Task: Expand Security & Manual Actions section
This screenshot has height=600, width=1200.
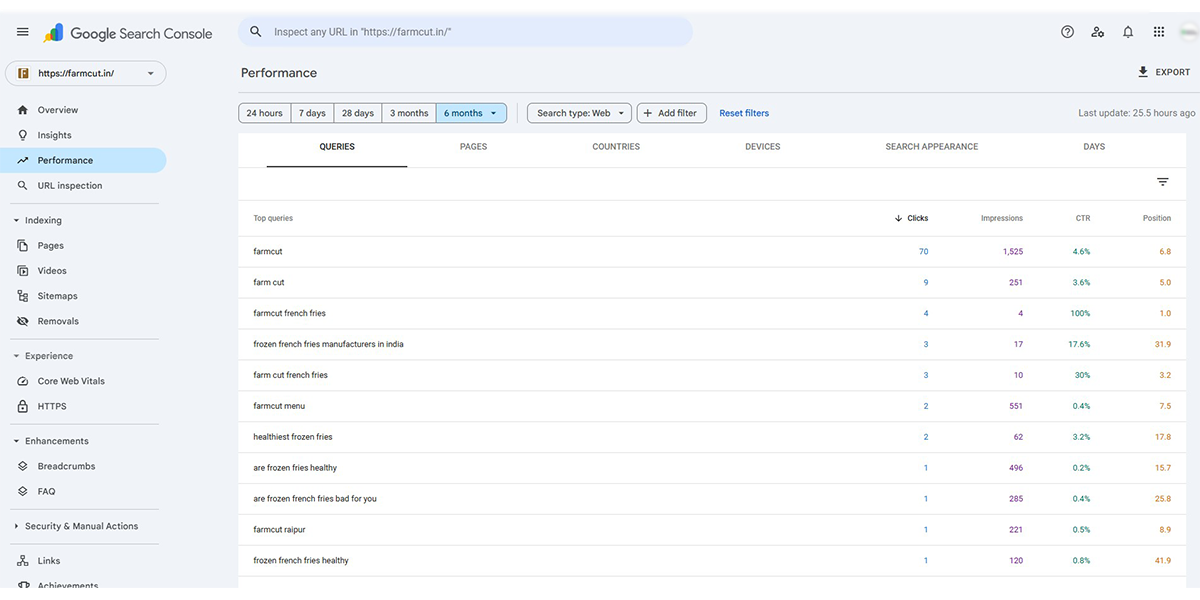Action: click(x=80, y=526)
